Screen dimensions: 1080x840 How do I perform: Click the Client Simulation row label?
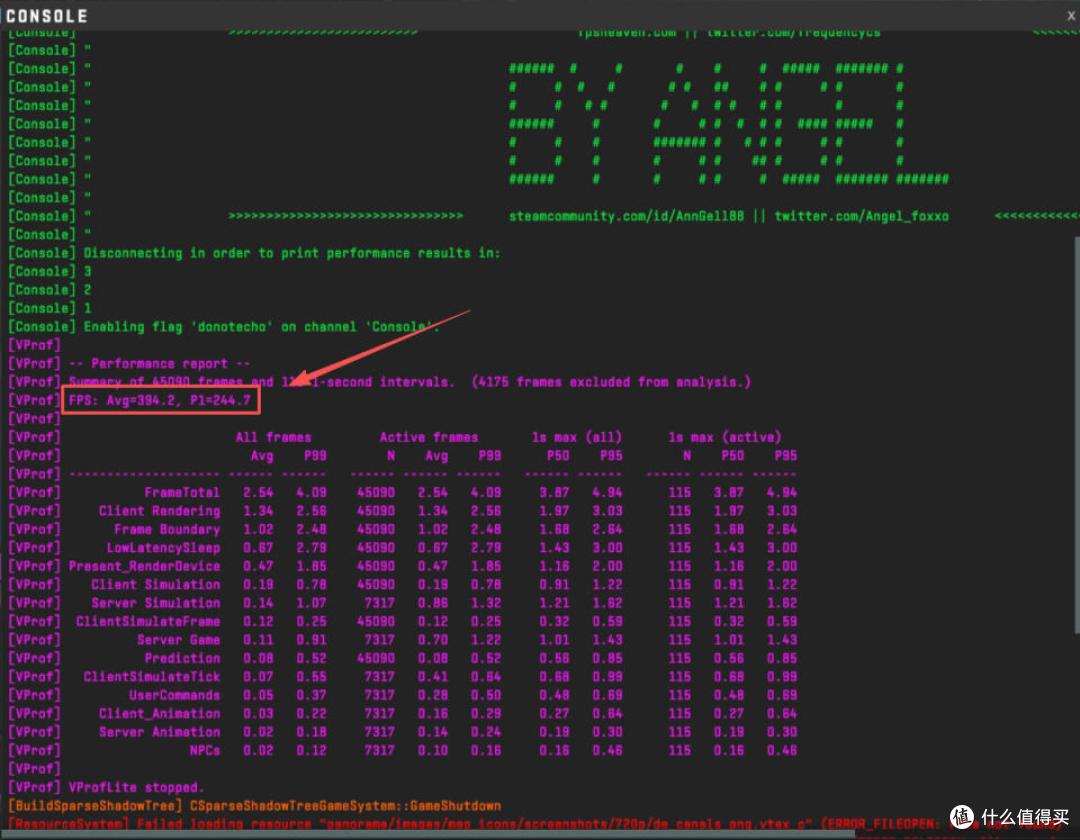click(156, 585)
